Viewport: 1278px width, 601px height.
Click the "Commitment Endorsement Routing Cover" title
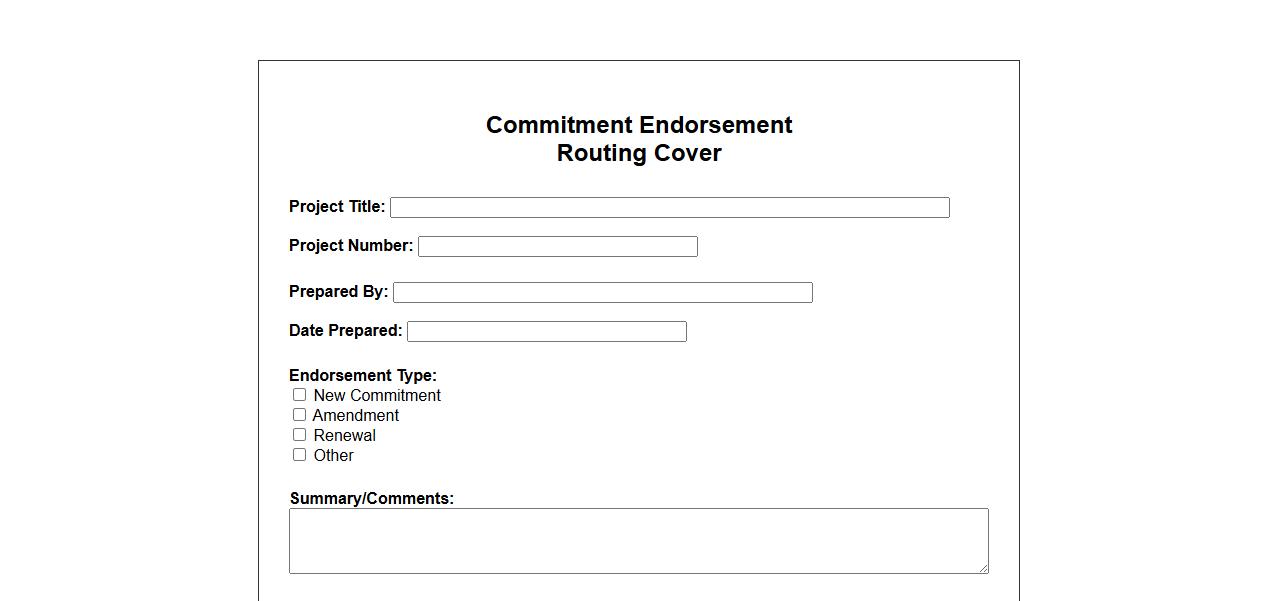pos(639,139)
